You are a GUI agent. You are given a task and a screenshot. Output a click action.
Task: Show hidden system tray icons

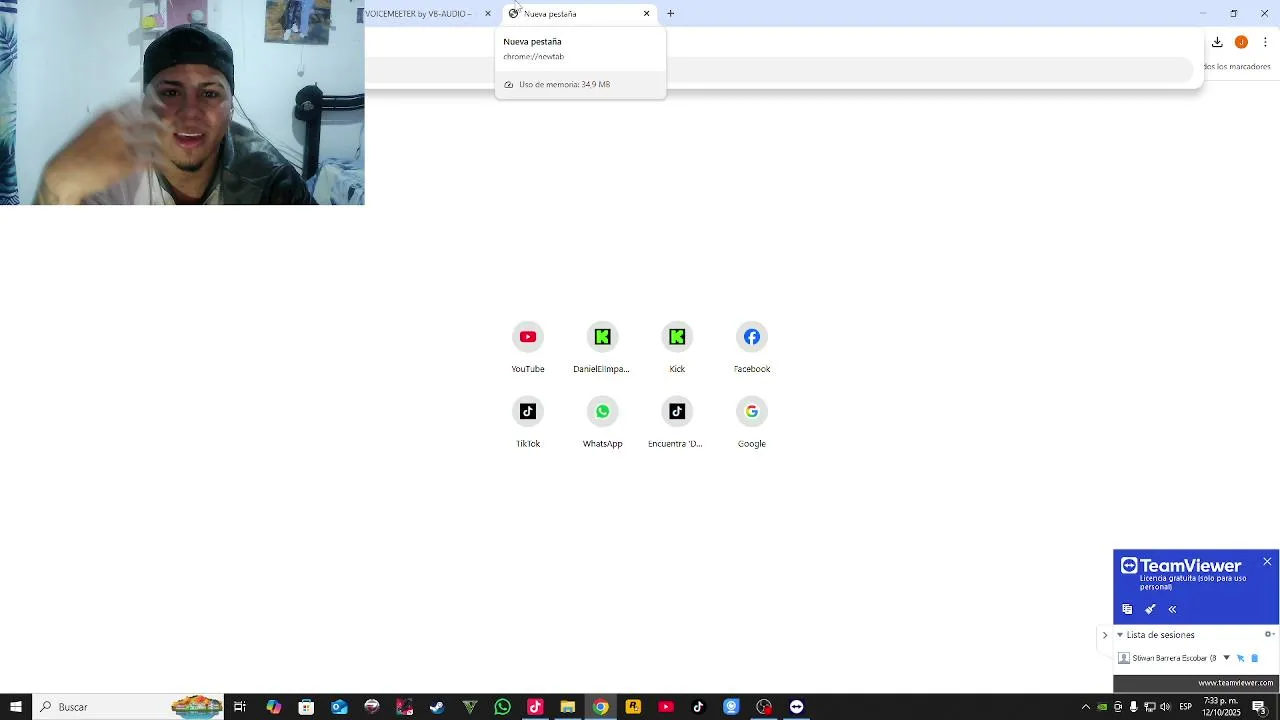(1086, 707)
